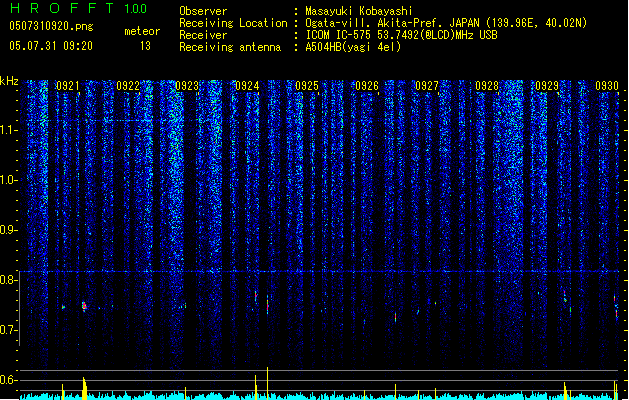Click the 0925 time marker

[x=307, y=86]
